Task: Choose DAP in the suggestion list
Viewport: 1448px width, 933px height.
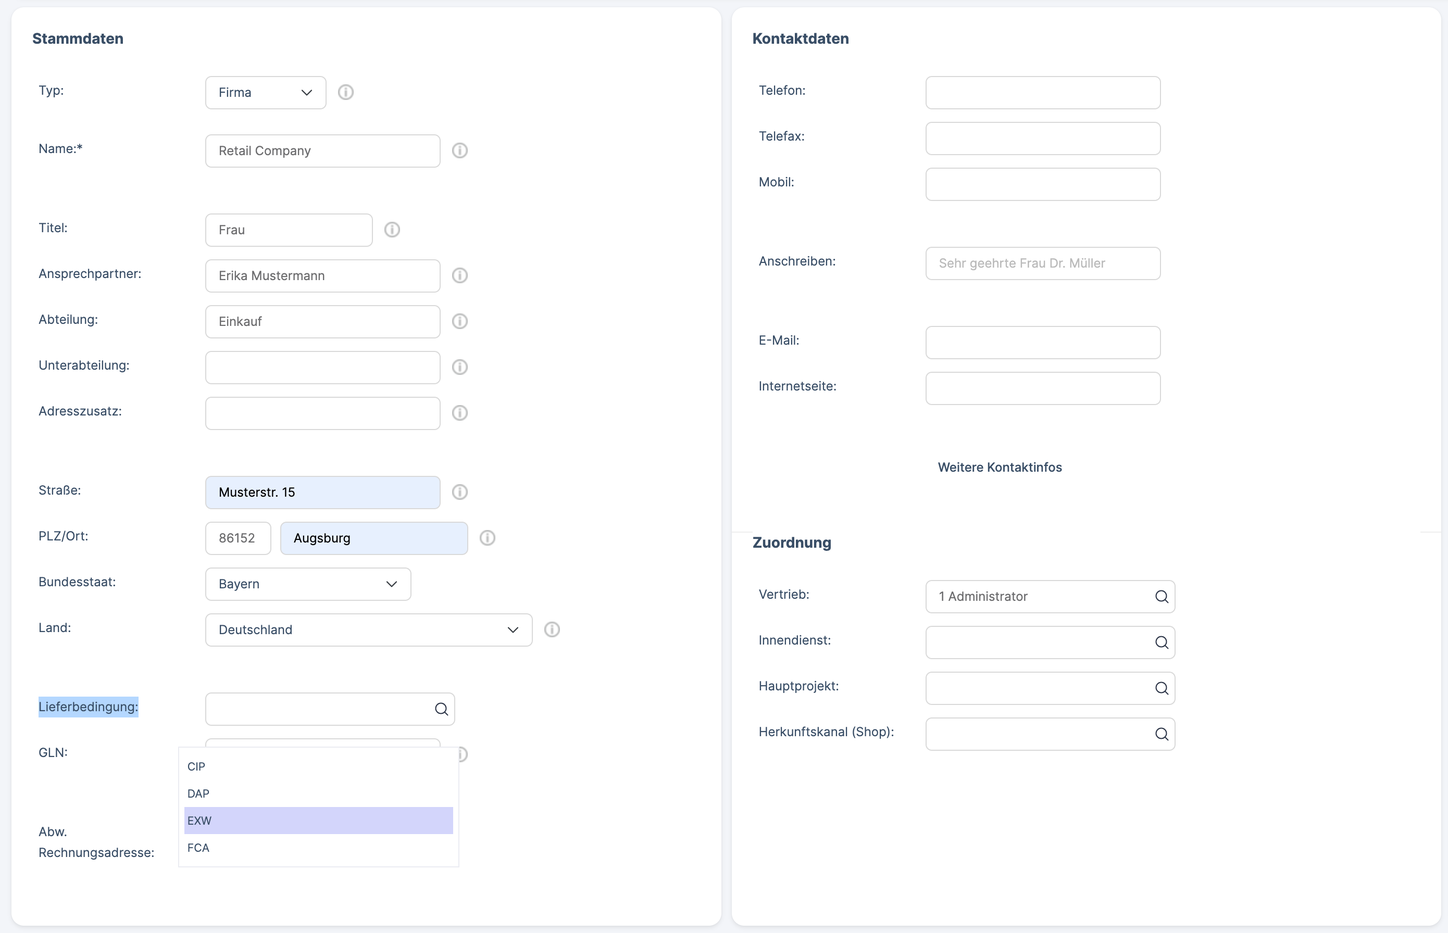Action: pos(318,794)
